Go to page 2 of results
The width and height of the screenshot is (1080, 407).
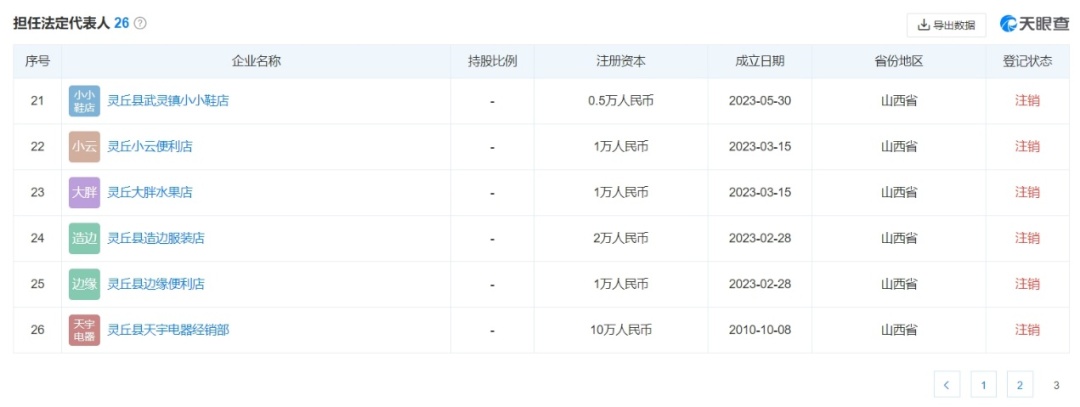click(x=1019, y=384)
